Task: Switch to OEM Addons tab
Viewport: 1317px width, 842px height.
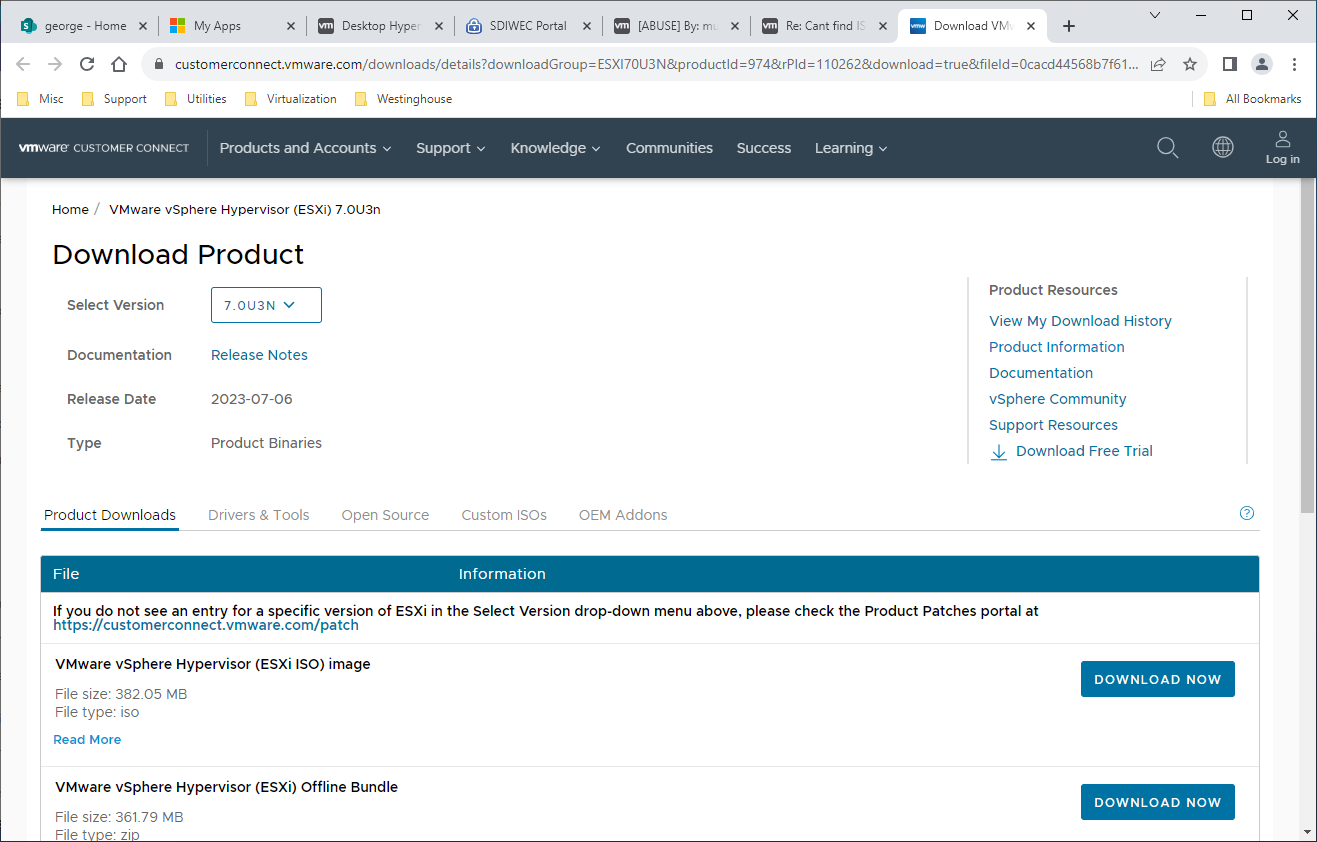Action: click(x=623, y=515)
